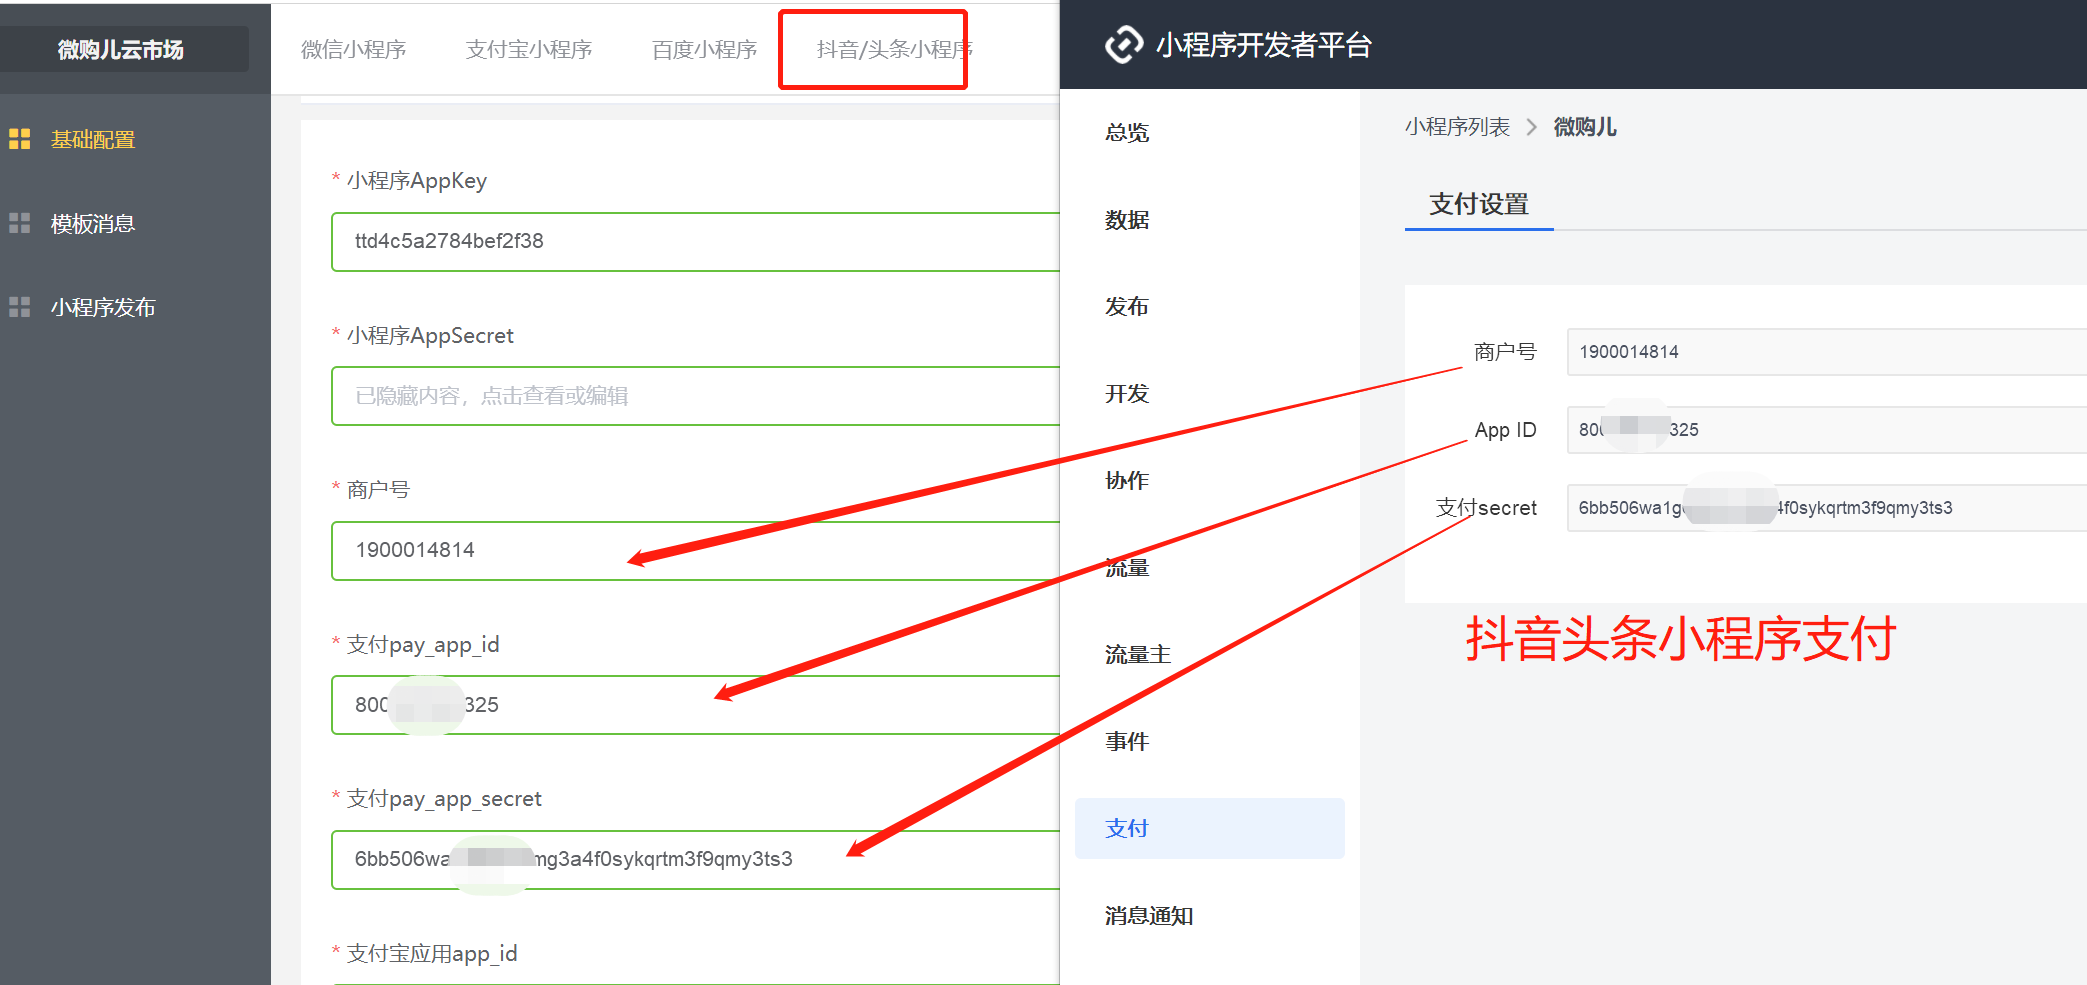Open 协作 in developer platform menu
Screen dimensions: 2087x985
(x=1127, y=480)
